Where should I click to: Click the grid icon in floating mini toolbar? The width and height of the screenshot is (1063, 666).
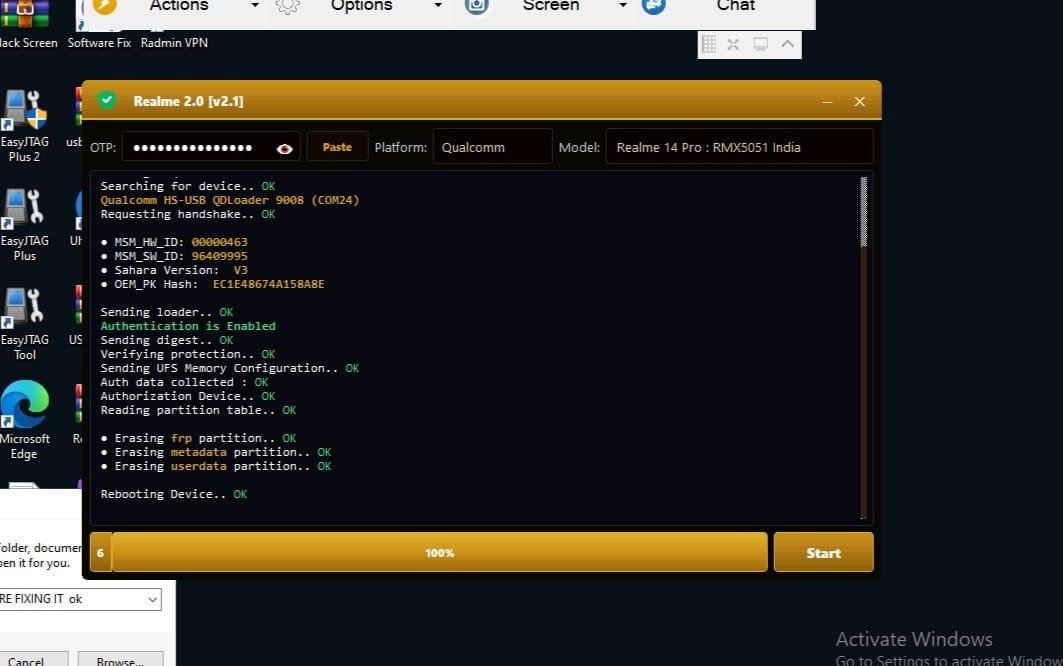(709, 45)
